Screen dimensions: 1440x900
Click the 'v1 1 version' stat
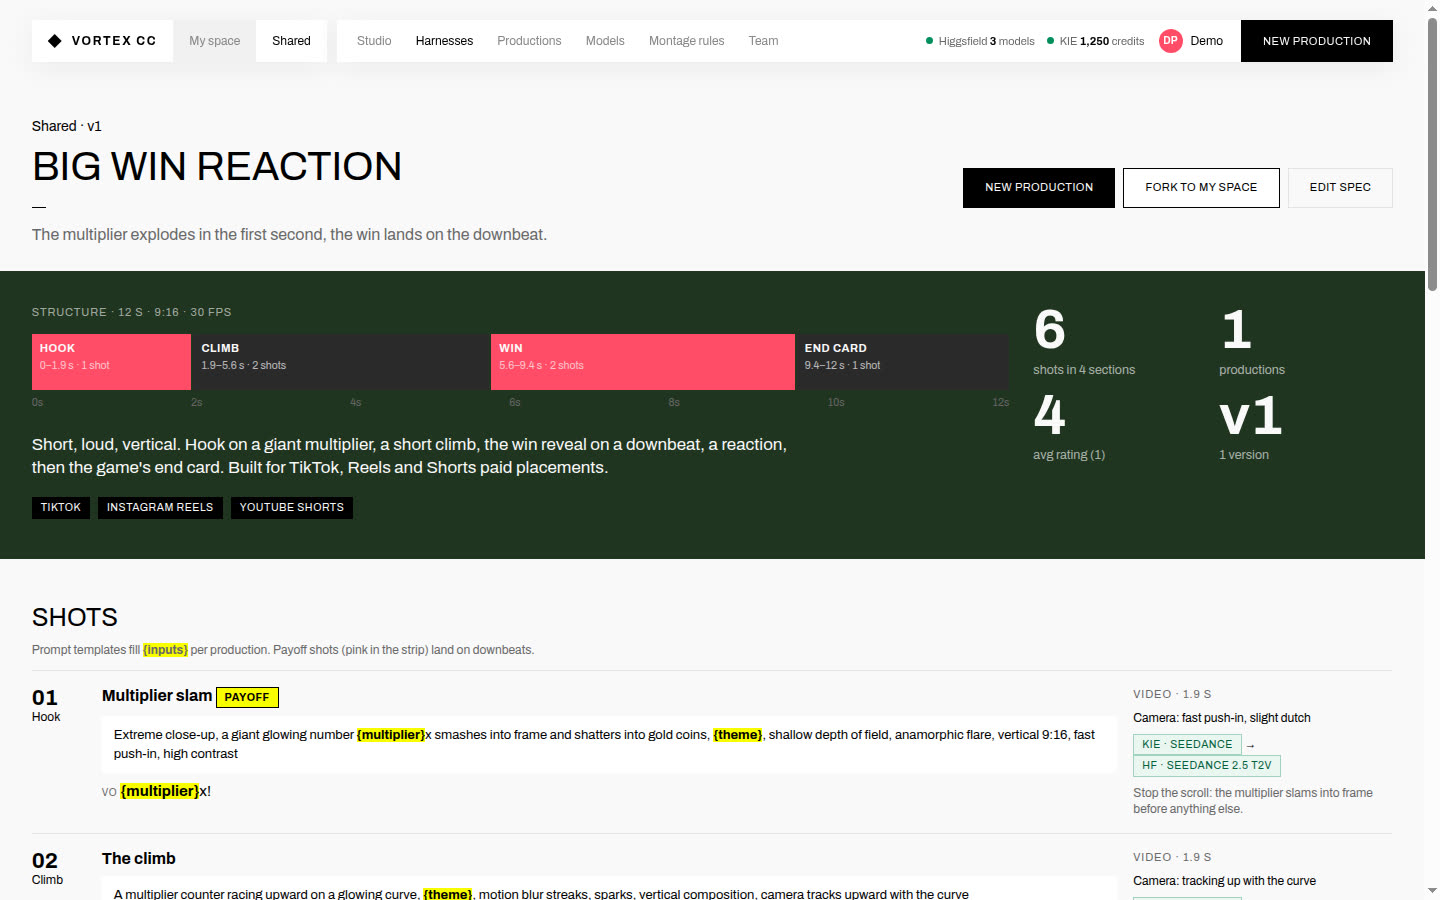[x=1250, y=427]
